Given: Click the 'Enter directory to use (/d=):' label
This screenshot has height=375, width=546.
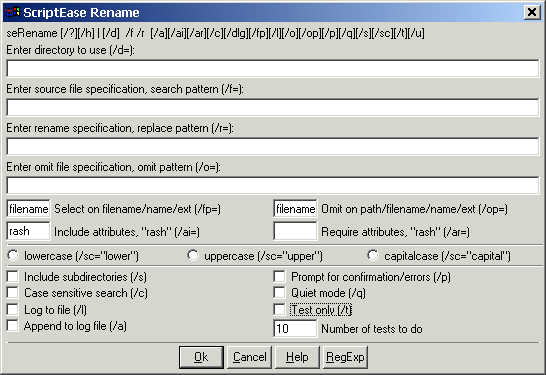Looking at the screenshot, I should point(70,50).
